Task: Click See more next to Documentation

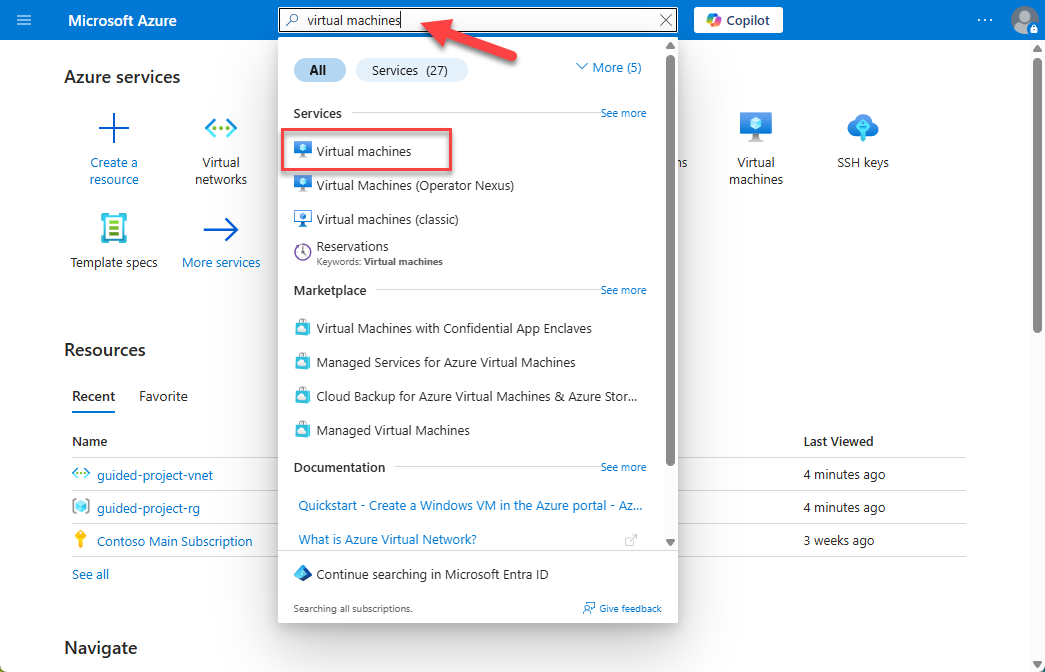Action: point(623,467)
